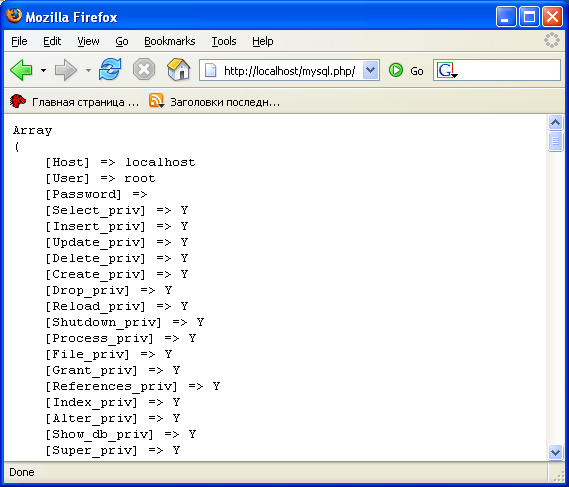569x487 pixels.
Task: Click the RSS feed icon on bookmarks toolbar
Action: 156,101
